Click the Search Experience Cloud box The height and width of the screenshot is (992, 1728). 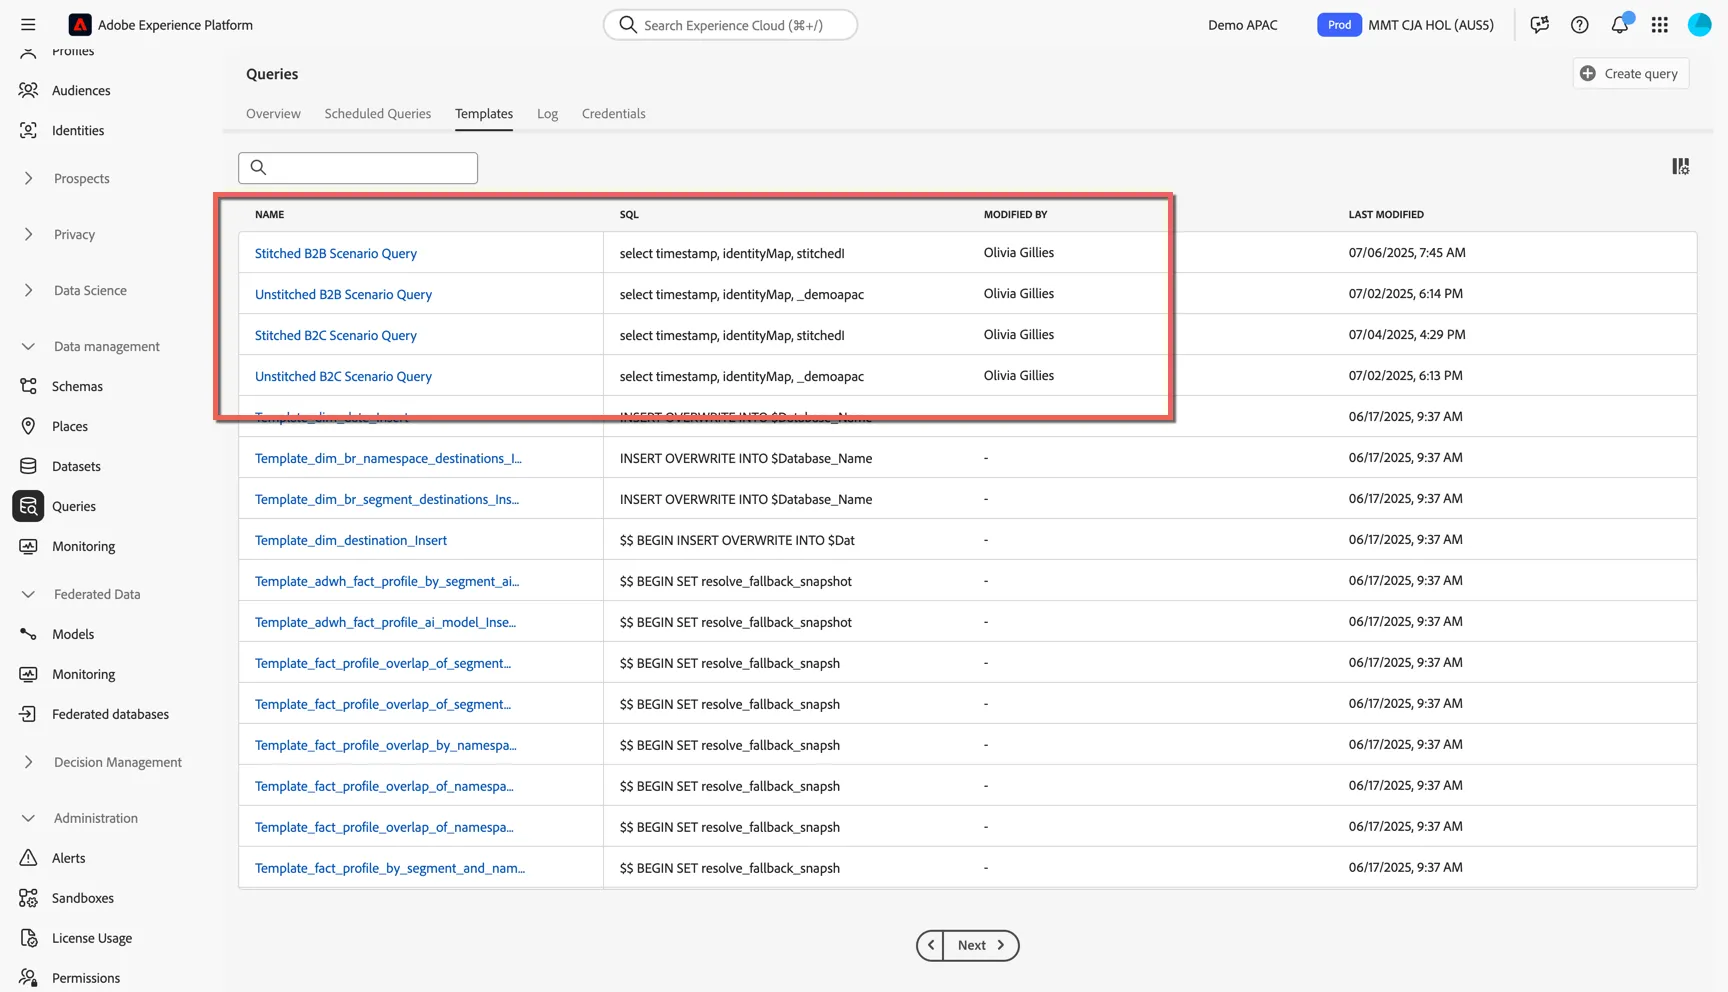pos(730,25)
